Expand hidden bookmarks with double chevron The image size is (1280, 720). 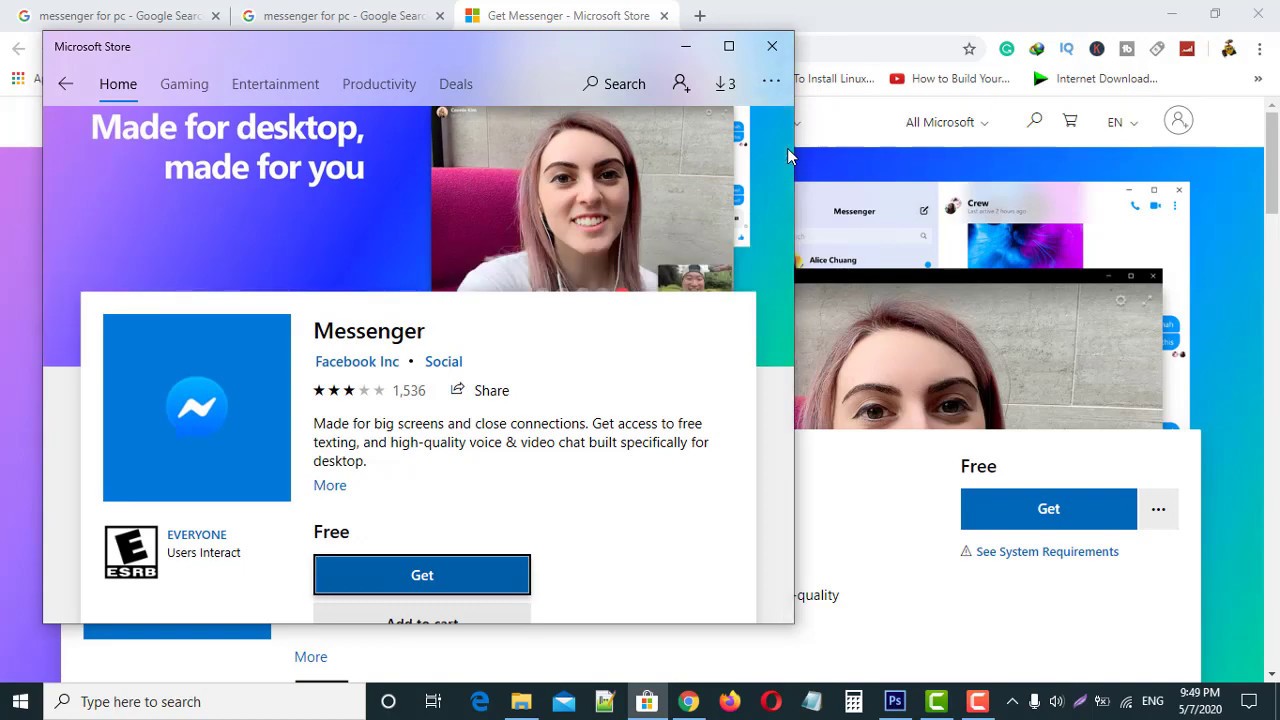click(x=1258, y=79)
